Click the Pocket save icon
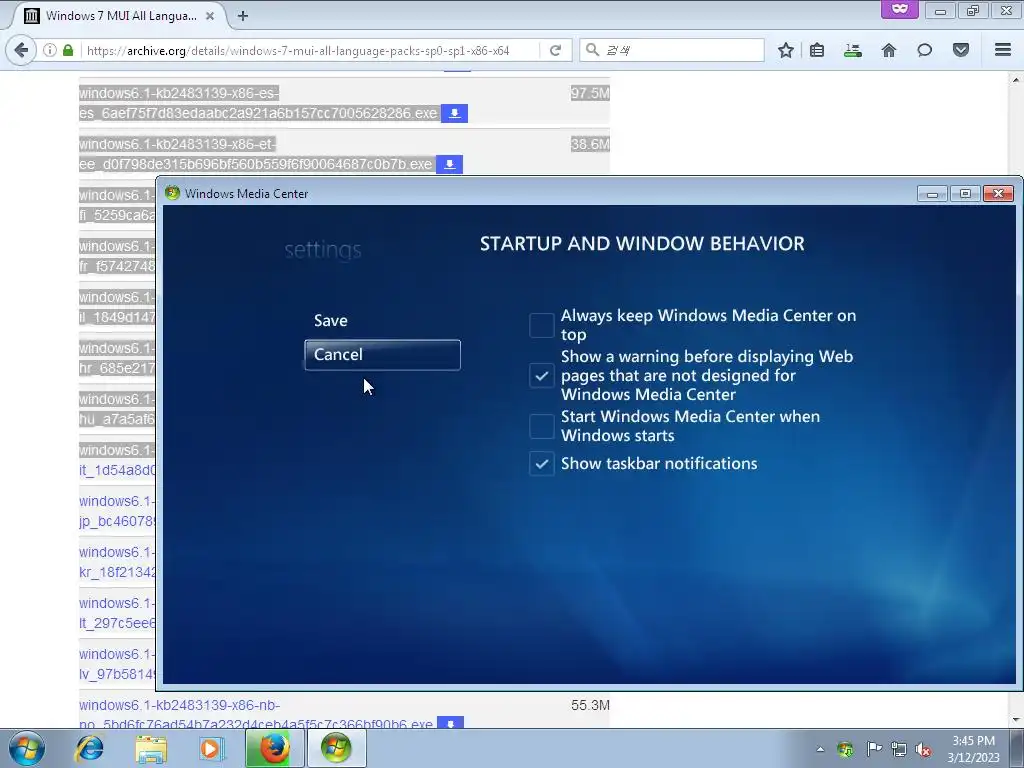 [961, 50]
